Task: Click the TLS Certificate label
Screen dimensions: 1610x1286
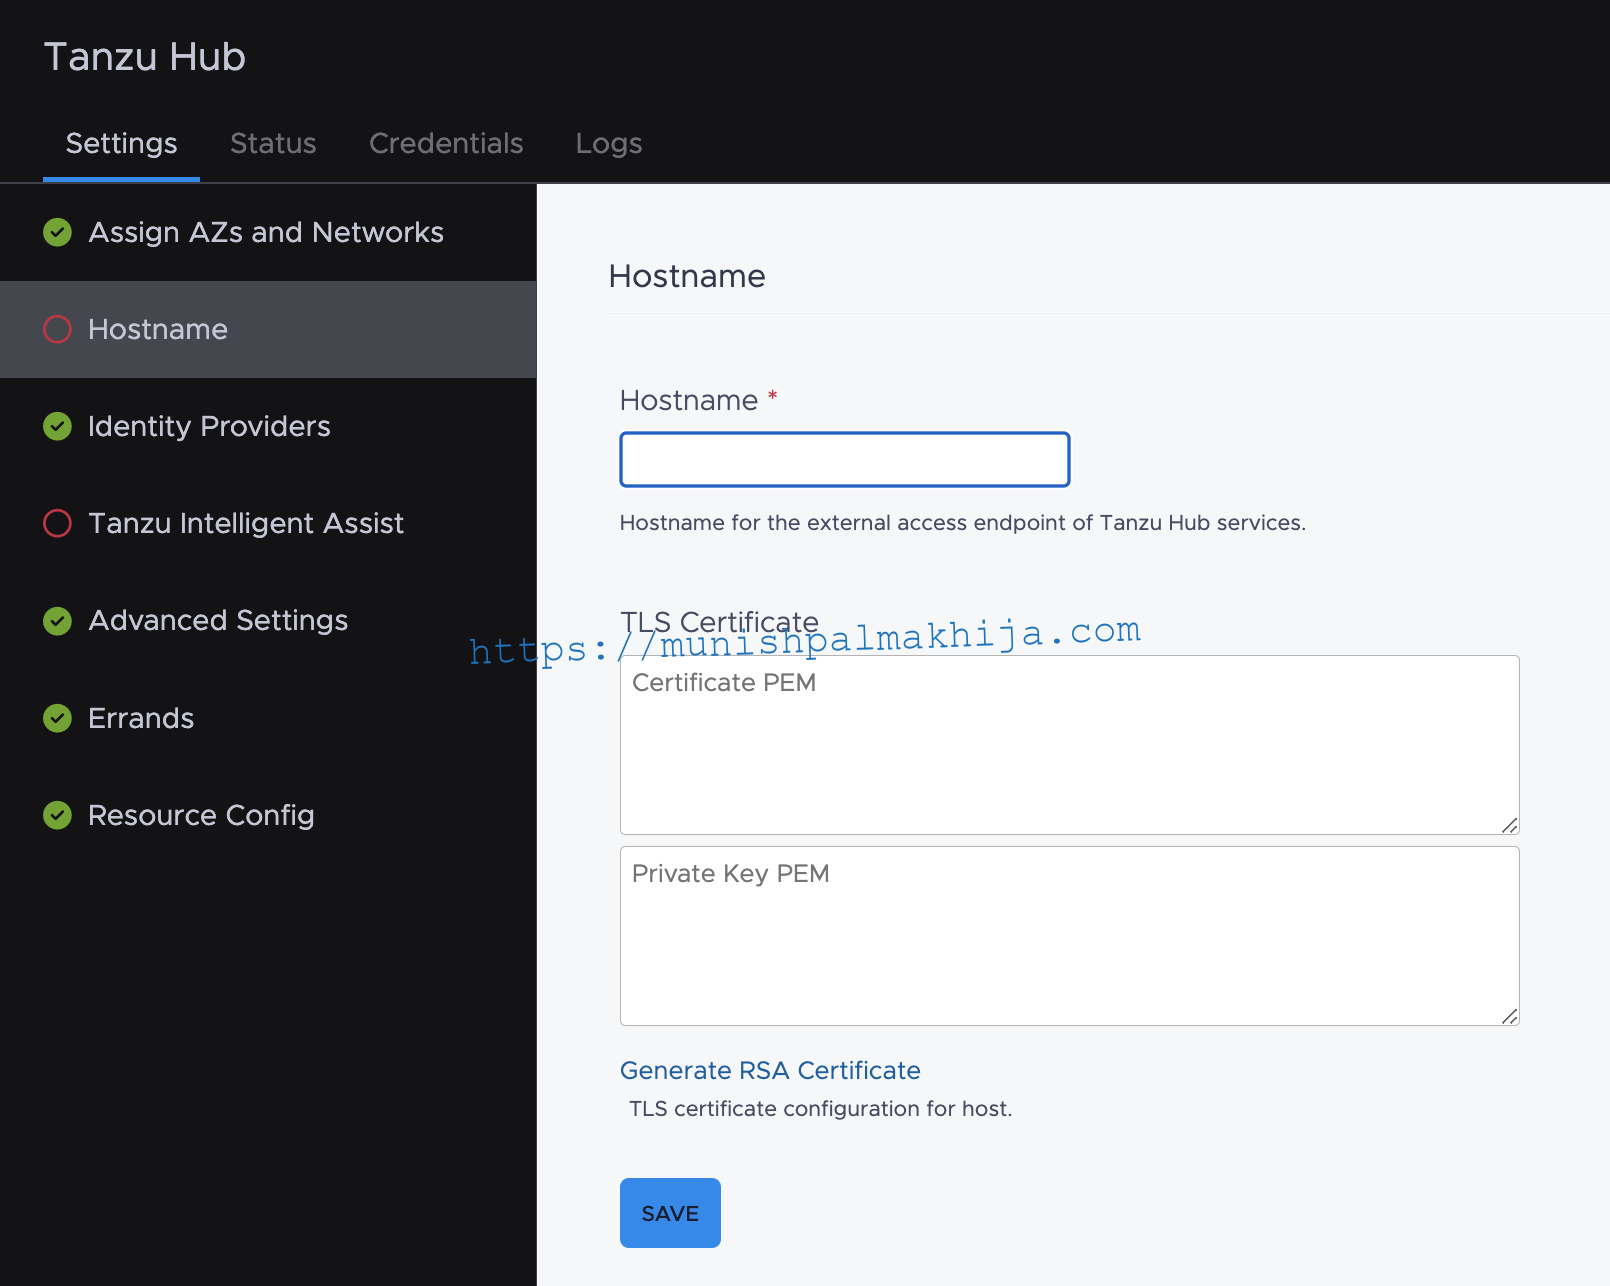Action: tap(719, 622)
